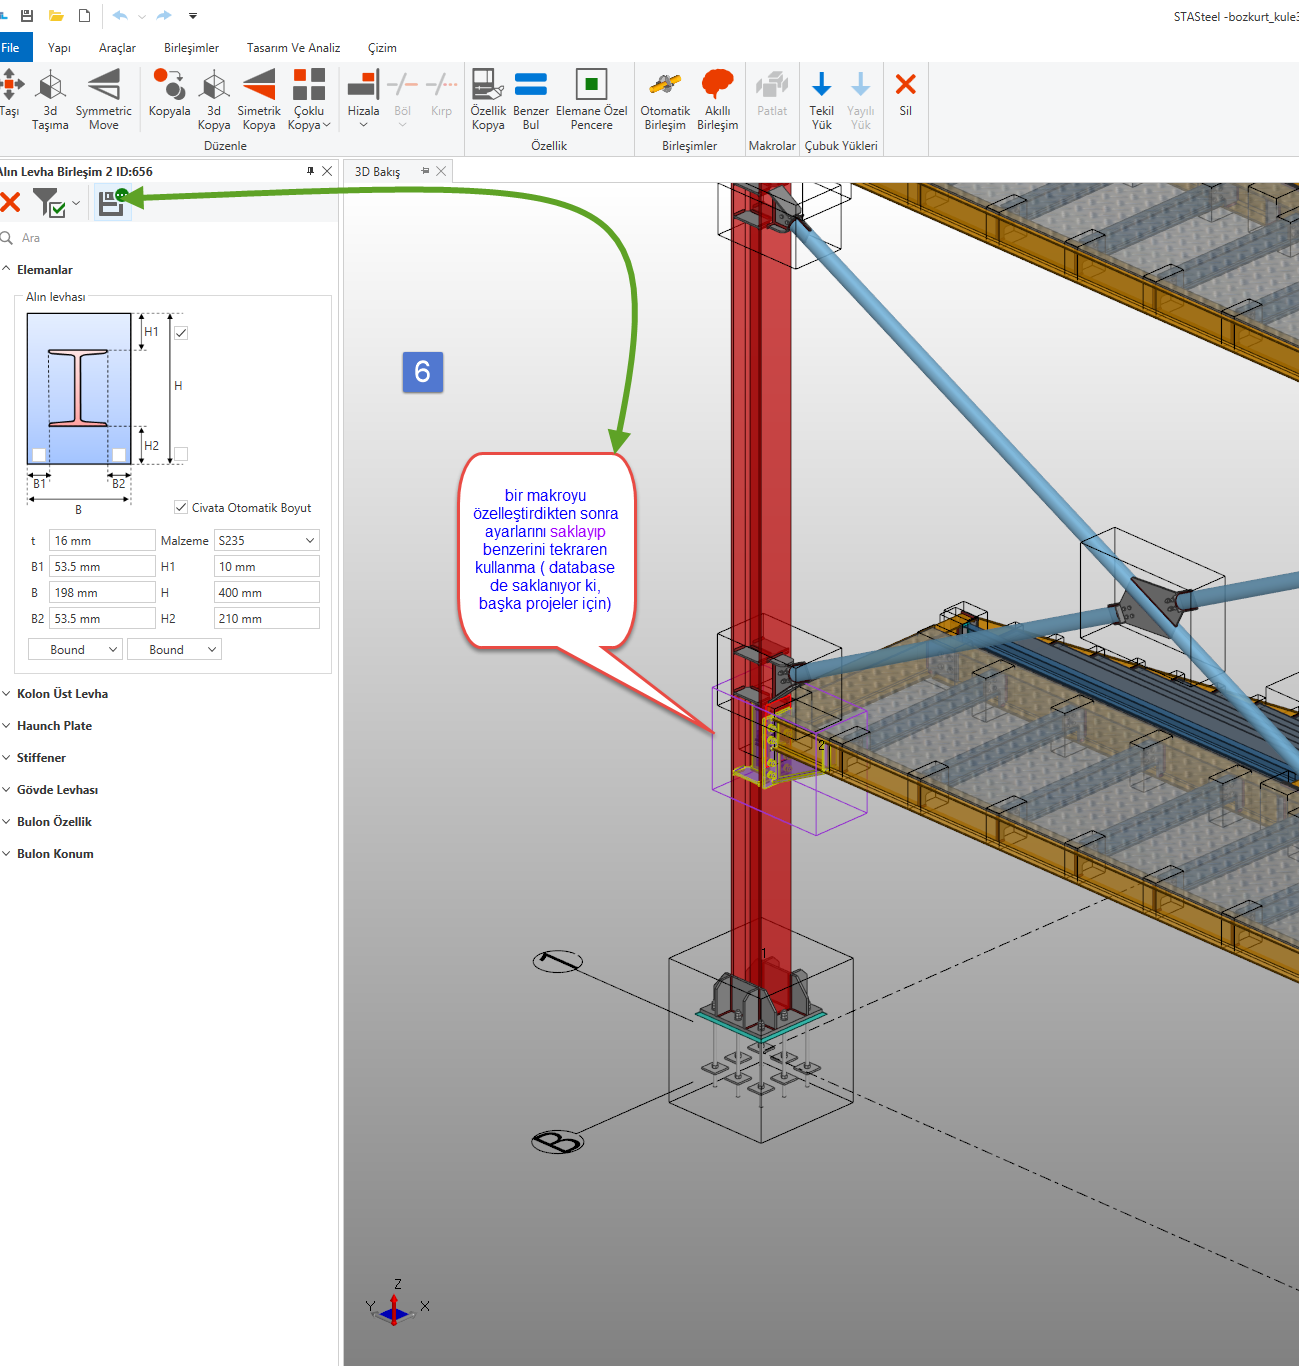This screenshot has width=1299, height=1366.
Task: Switch to Tasarım Ve Analiz tab
Action: pyautogui.click(x=293, y=48)
